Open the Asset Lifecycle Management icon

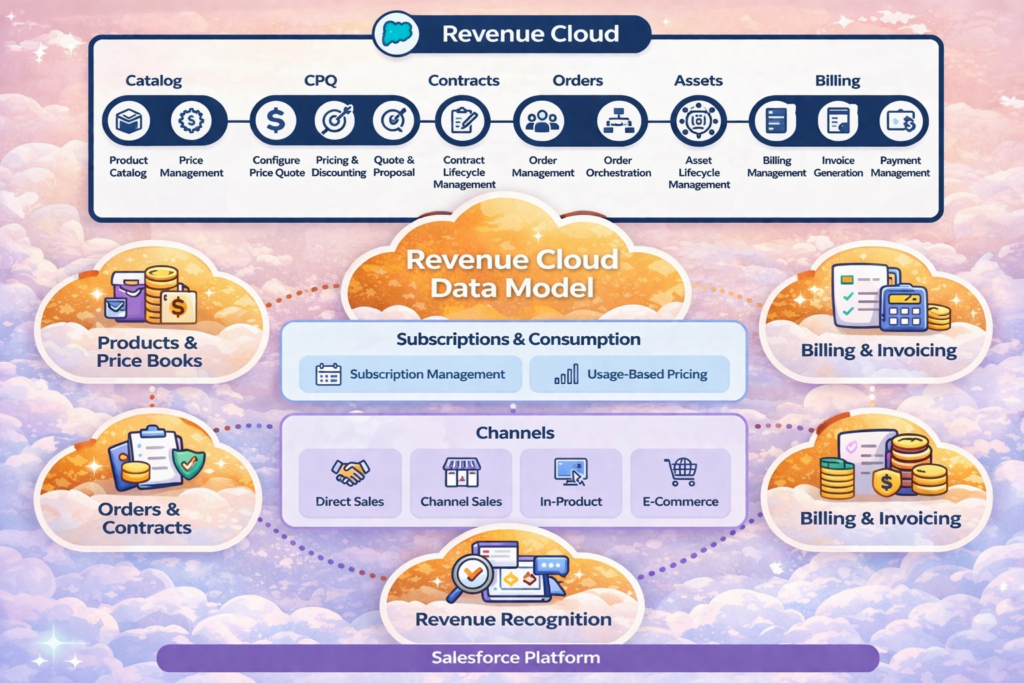point(698,122)
